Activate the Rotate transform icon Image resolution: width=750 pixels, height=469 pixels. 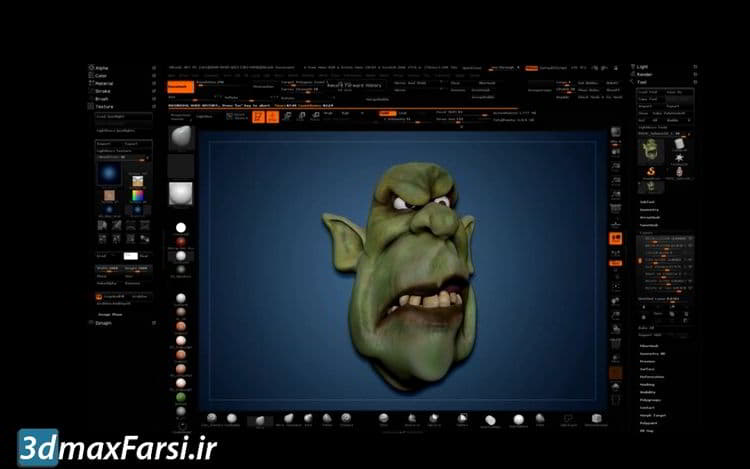[315, 116]
